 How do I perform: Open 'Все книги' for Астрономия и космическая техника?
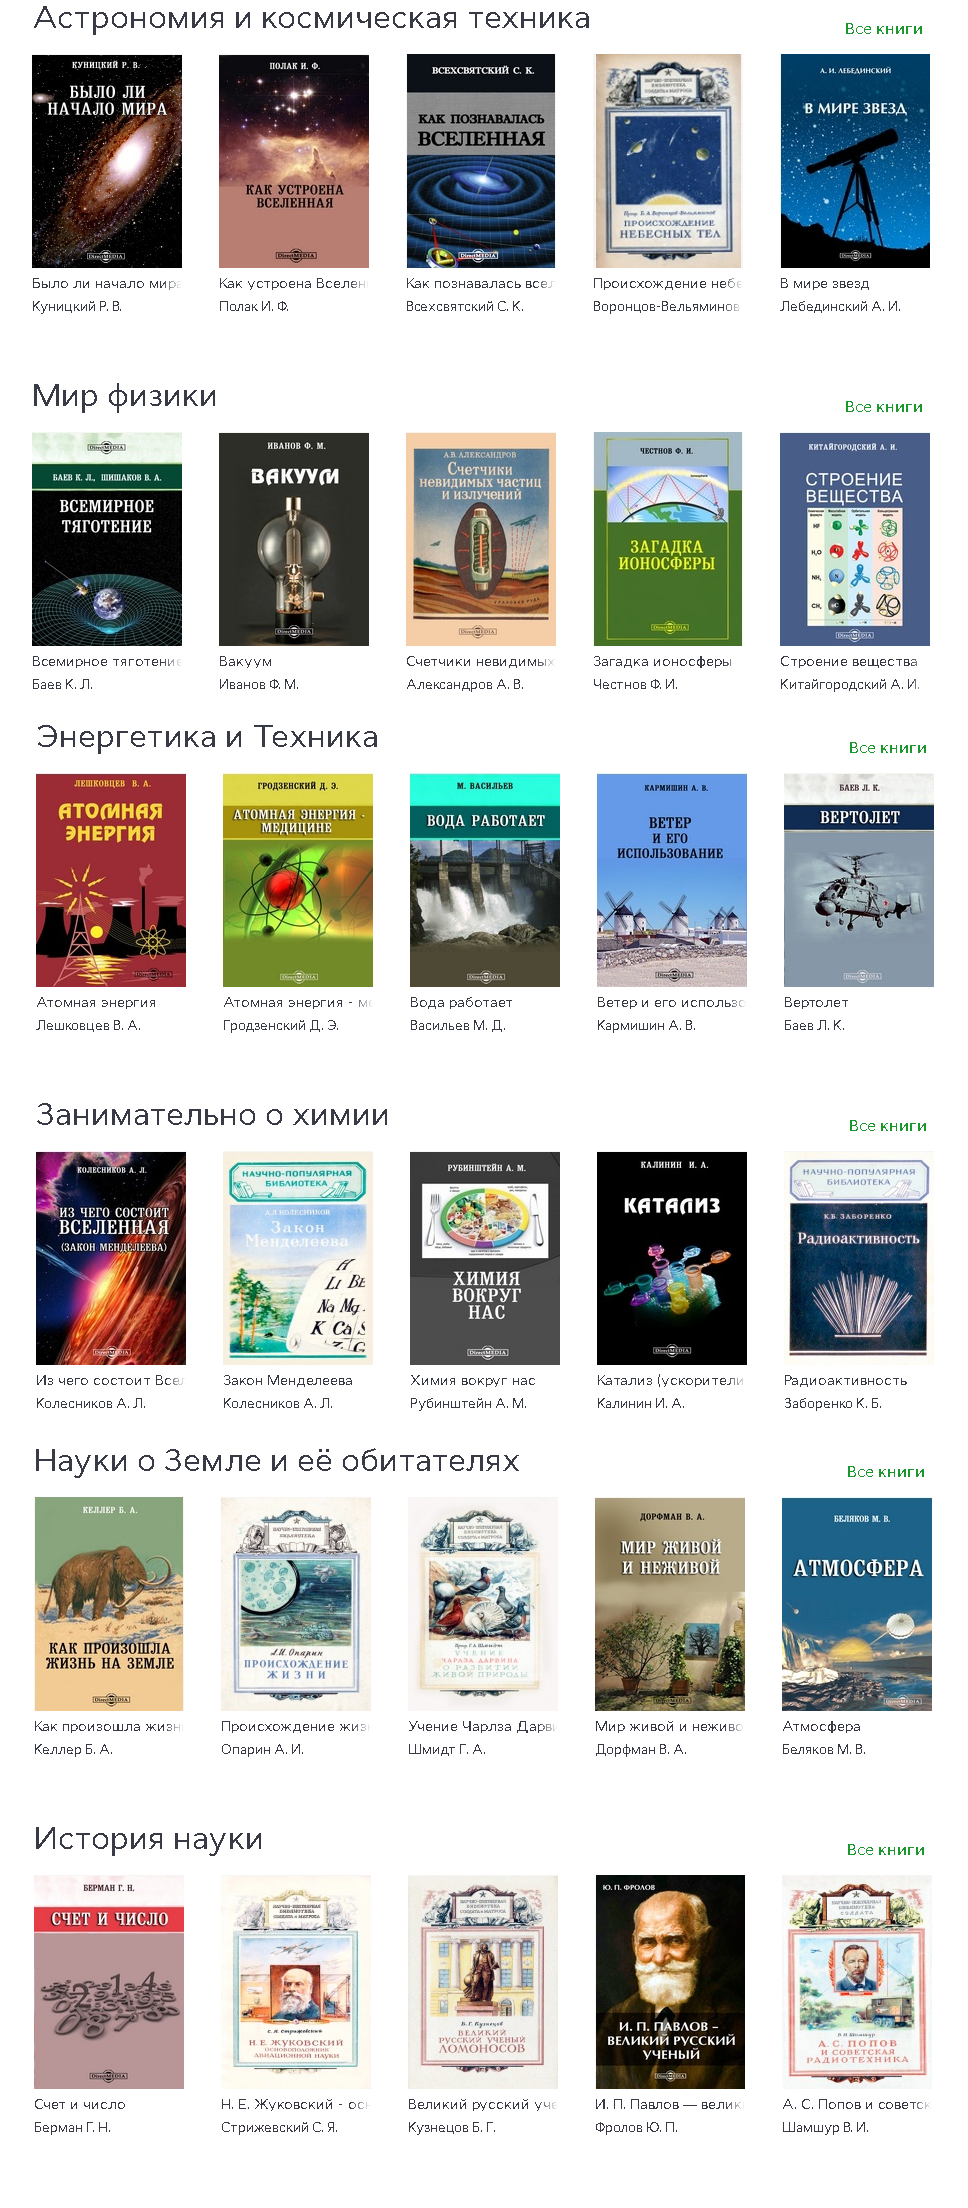tap(883, 29)
